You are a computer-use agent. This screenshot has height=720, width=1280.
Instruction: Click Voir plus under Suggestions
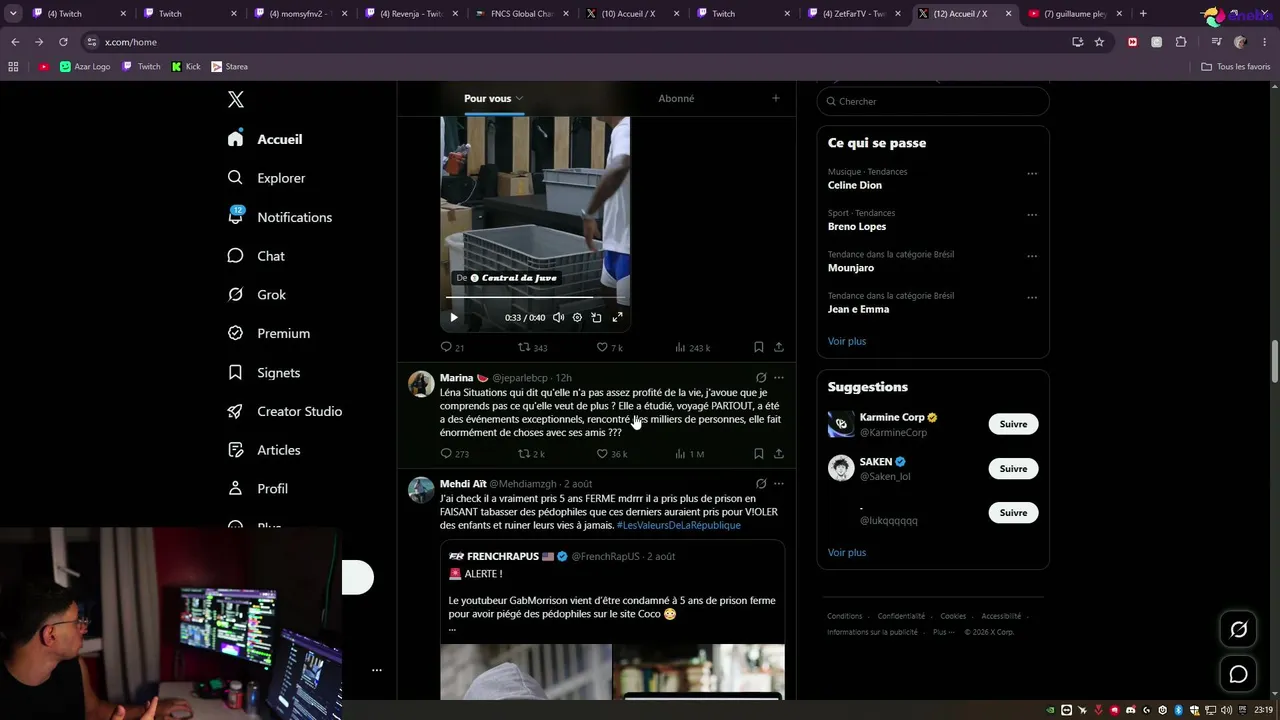coord(847,552)
